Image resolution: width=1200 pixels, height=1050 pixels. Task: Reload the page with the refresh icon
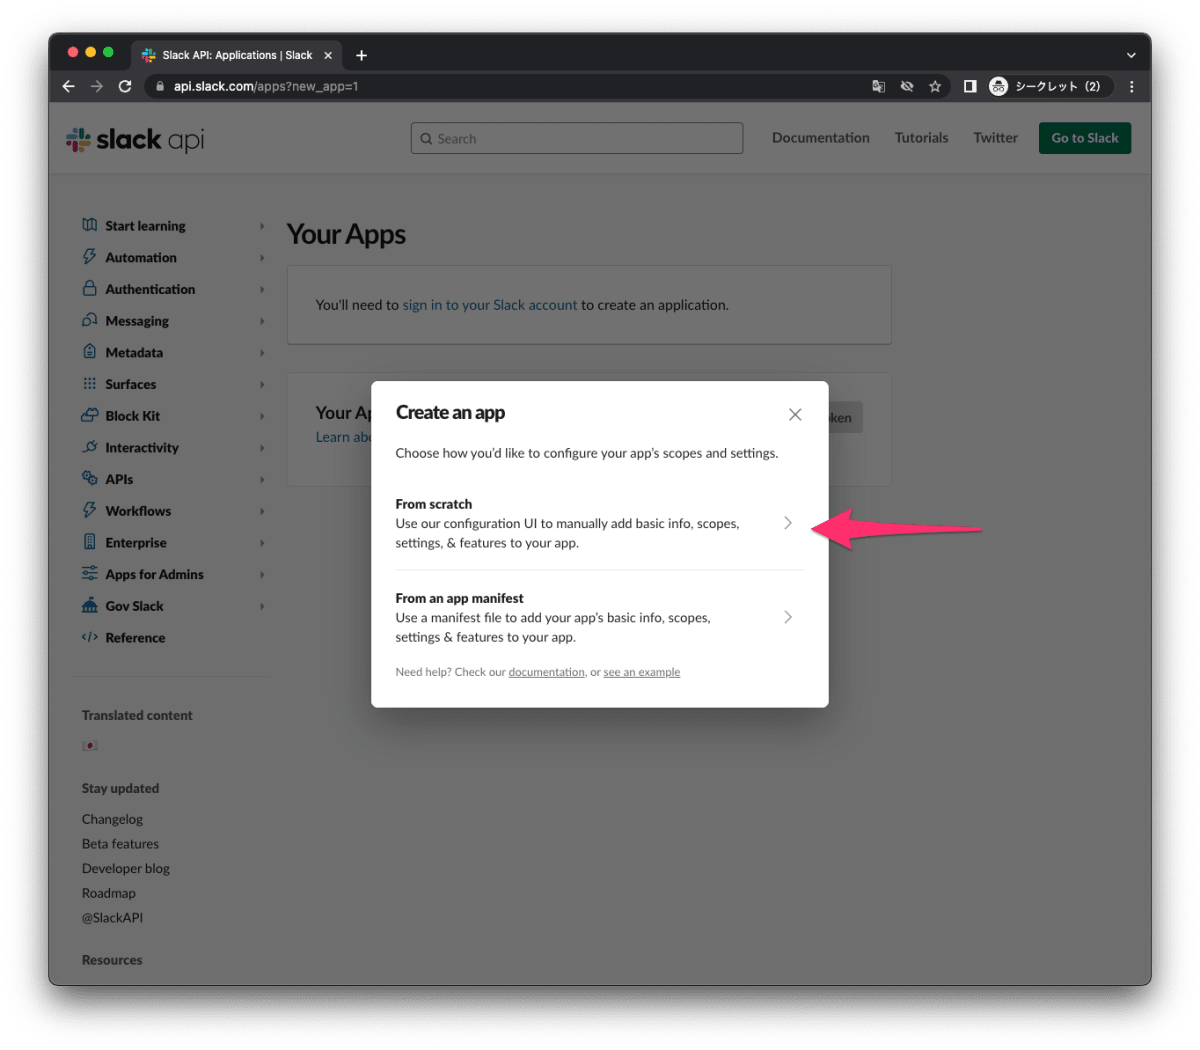click(125, 86)
